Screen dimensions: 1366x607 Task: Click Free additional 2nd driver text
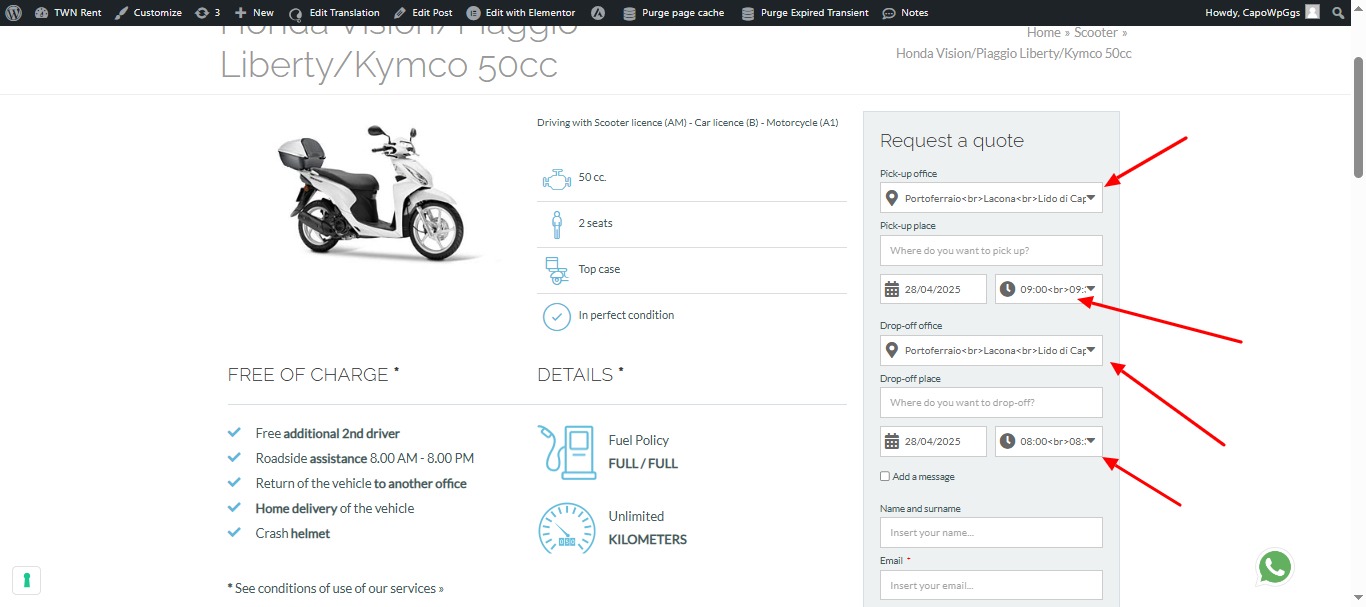click(328, 434)
